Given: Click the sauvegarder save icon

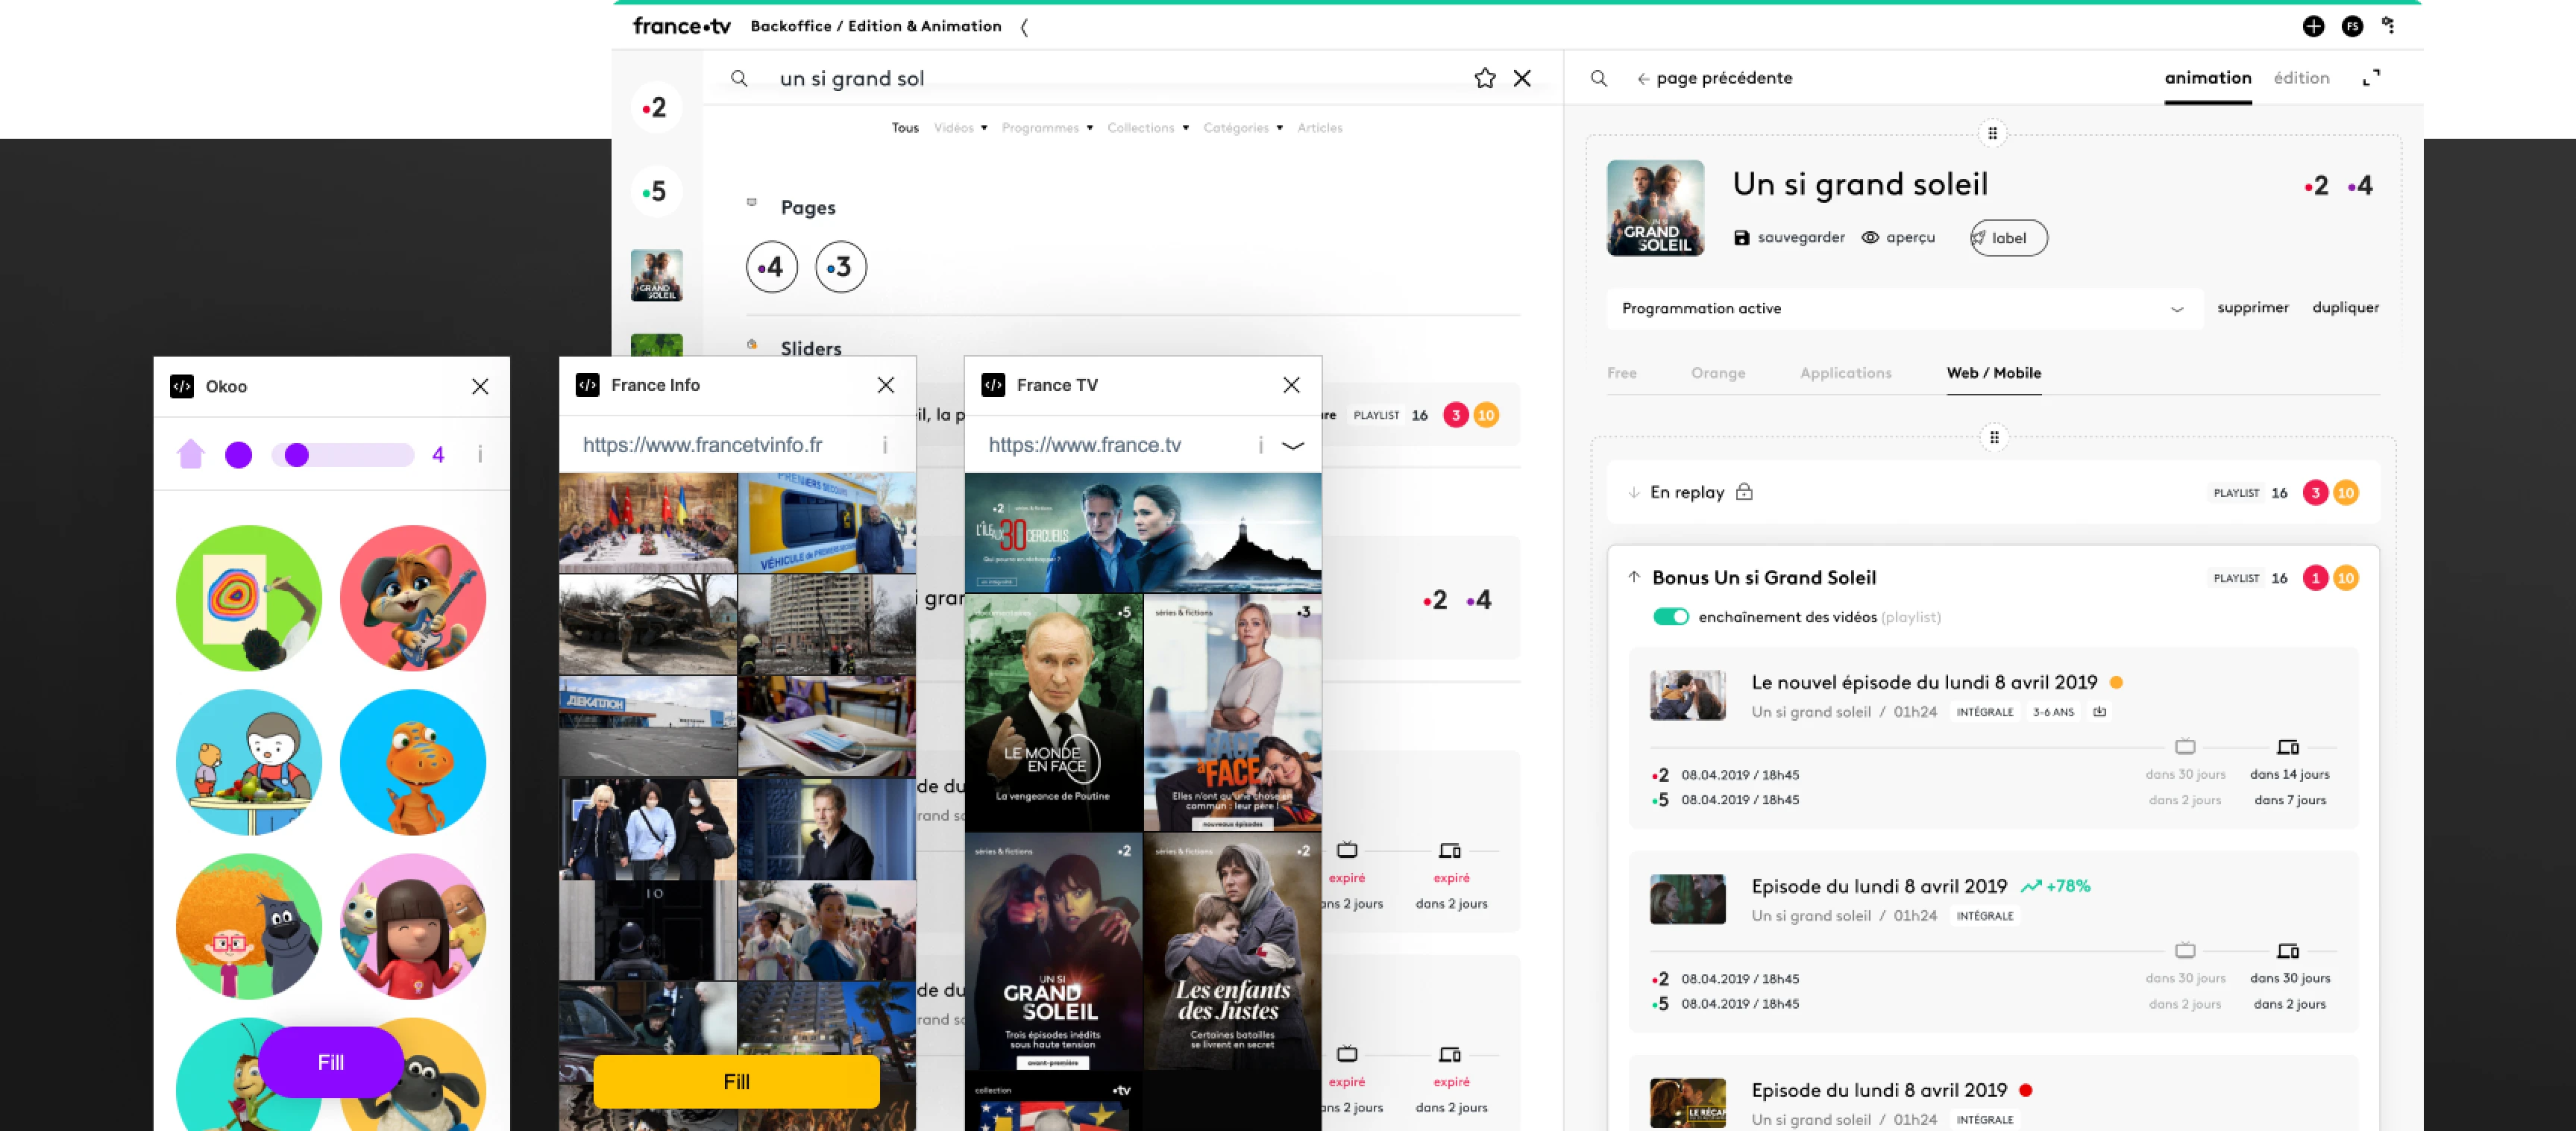Looking at the screenshot, I should pyautogui.click(x=1741, y=238).
